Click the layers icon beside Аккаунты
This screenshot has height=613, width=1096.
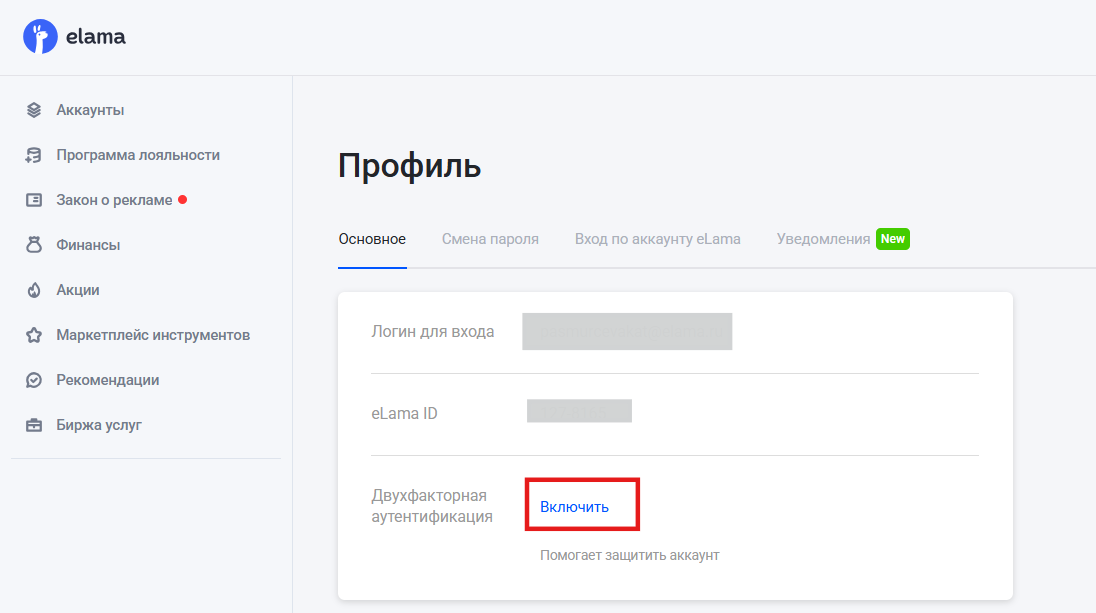pos(34,110)
